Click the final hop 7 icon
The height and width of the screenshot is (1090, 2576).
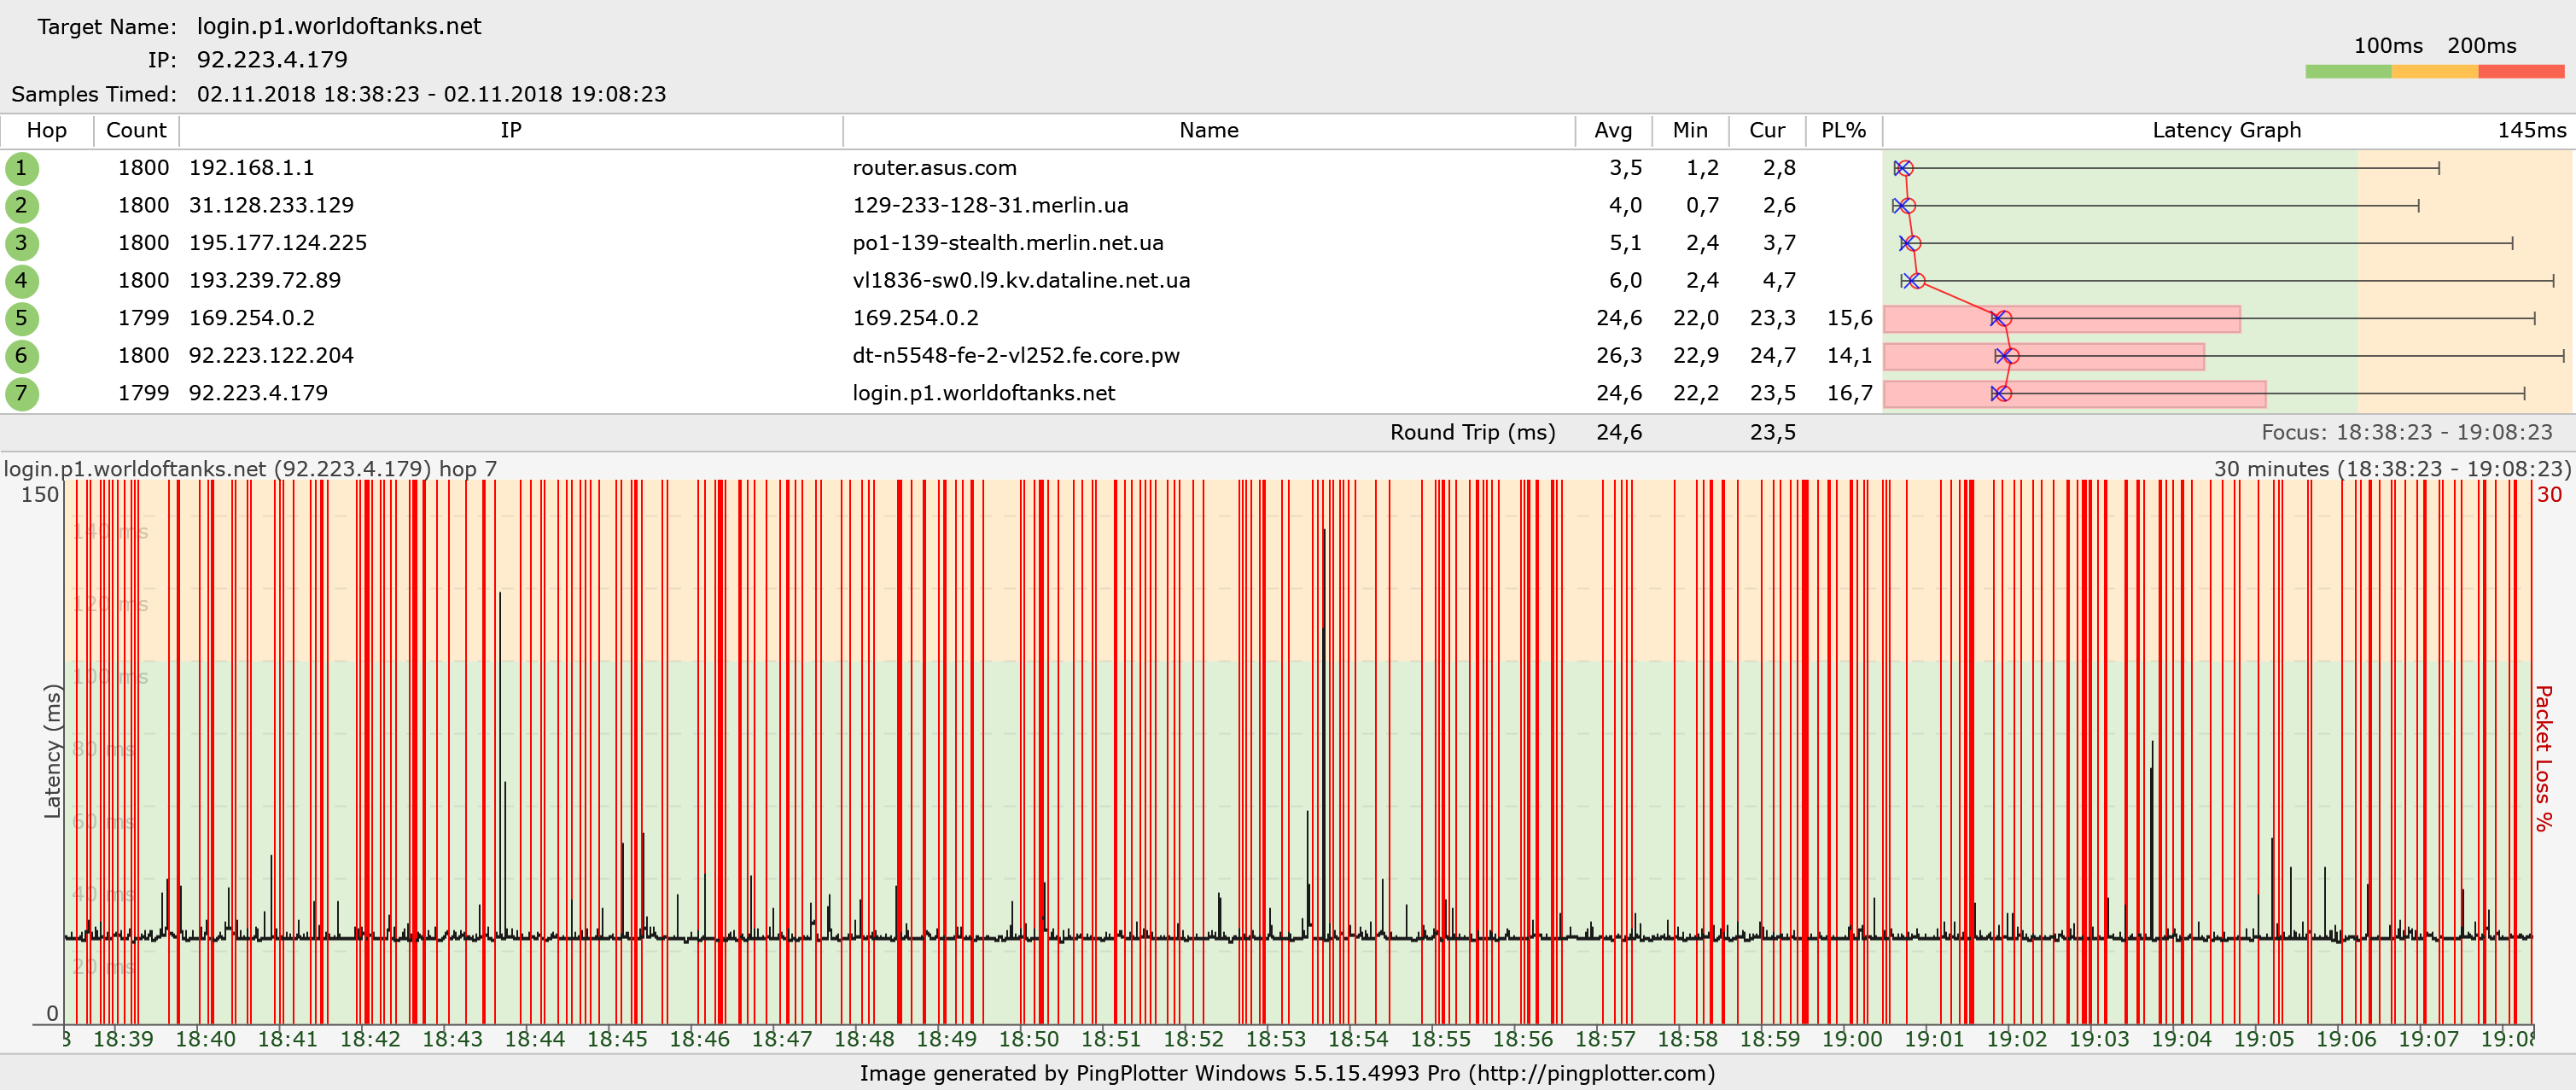pos(21,393)
